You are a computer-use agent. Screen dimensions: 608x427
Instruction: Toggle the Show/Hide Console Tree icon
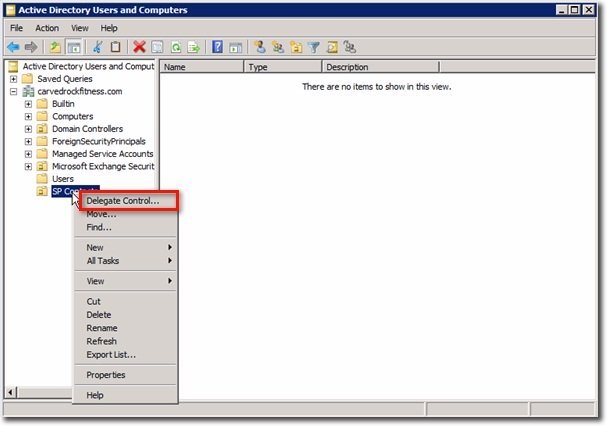click(74, 47)
